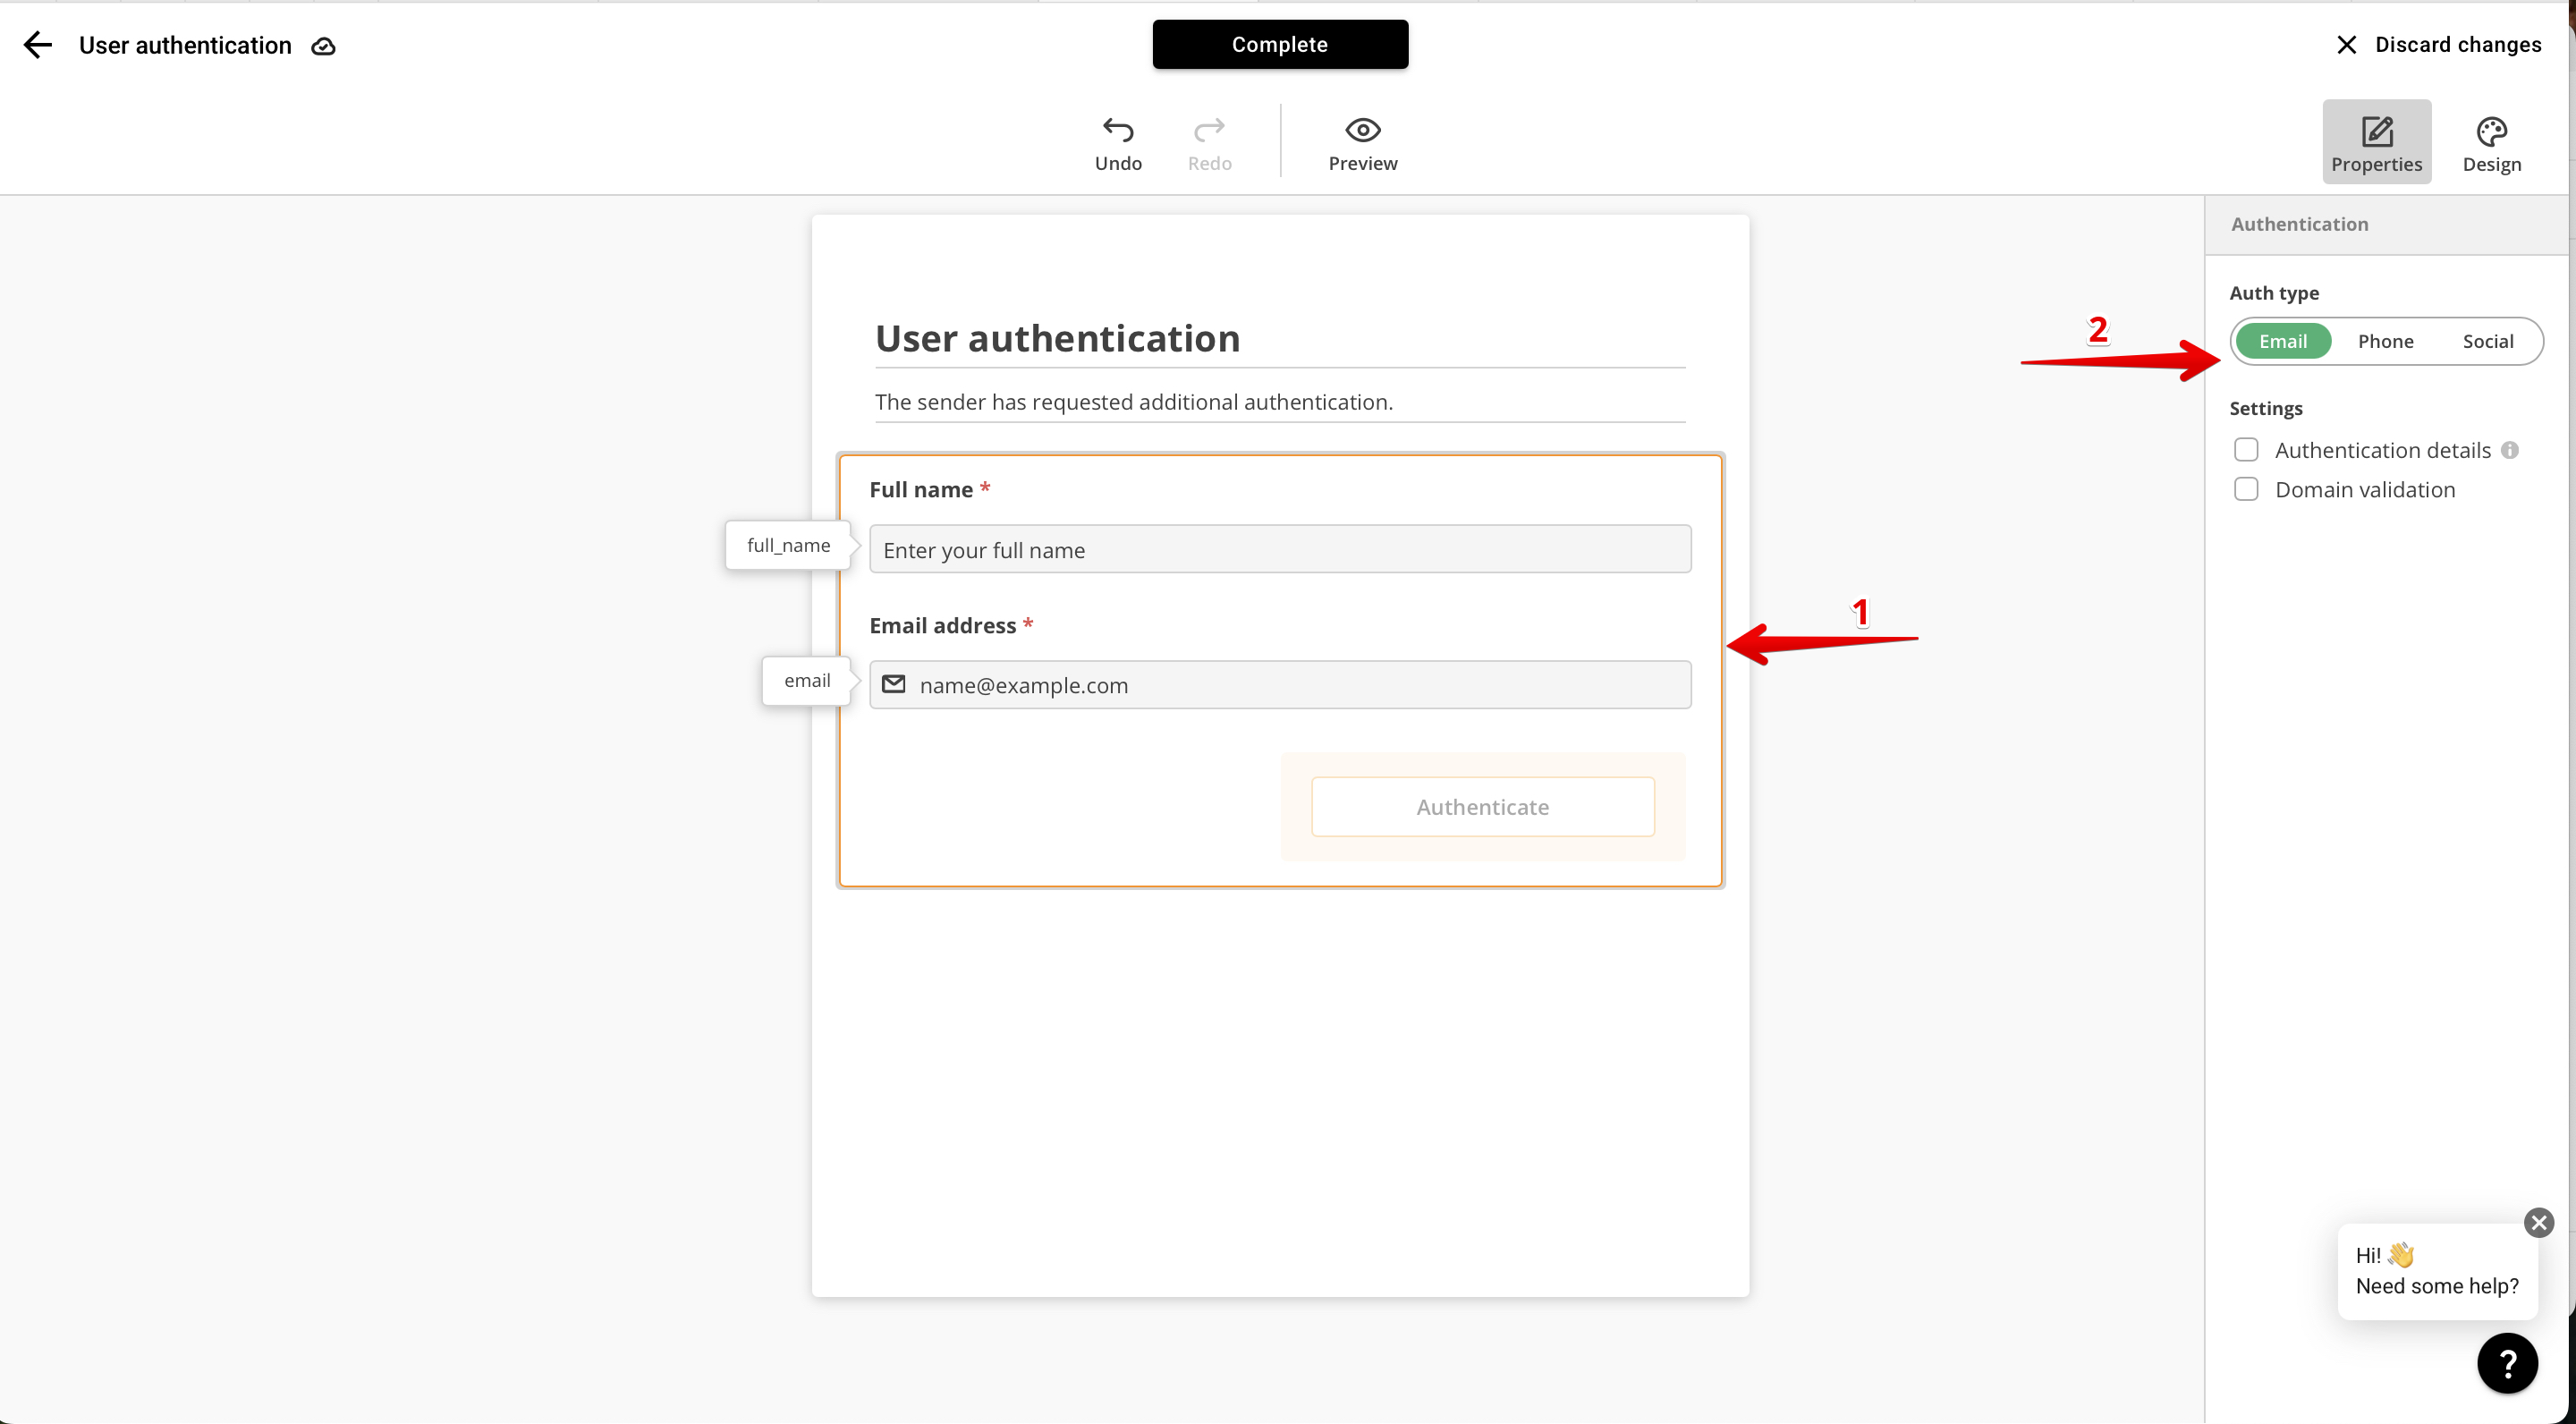The height and width of the screenshot is (1424, 2576).
Task: Click the Email address input field
Action: click(x=1280, y=685)
